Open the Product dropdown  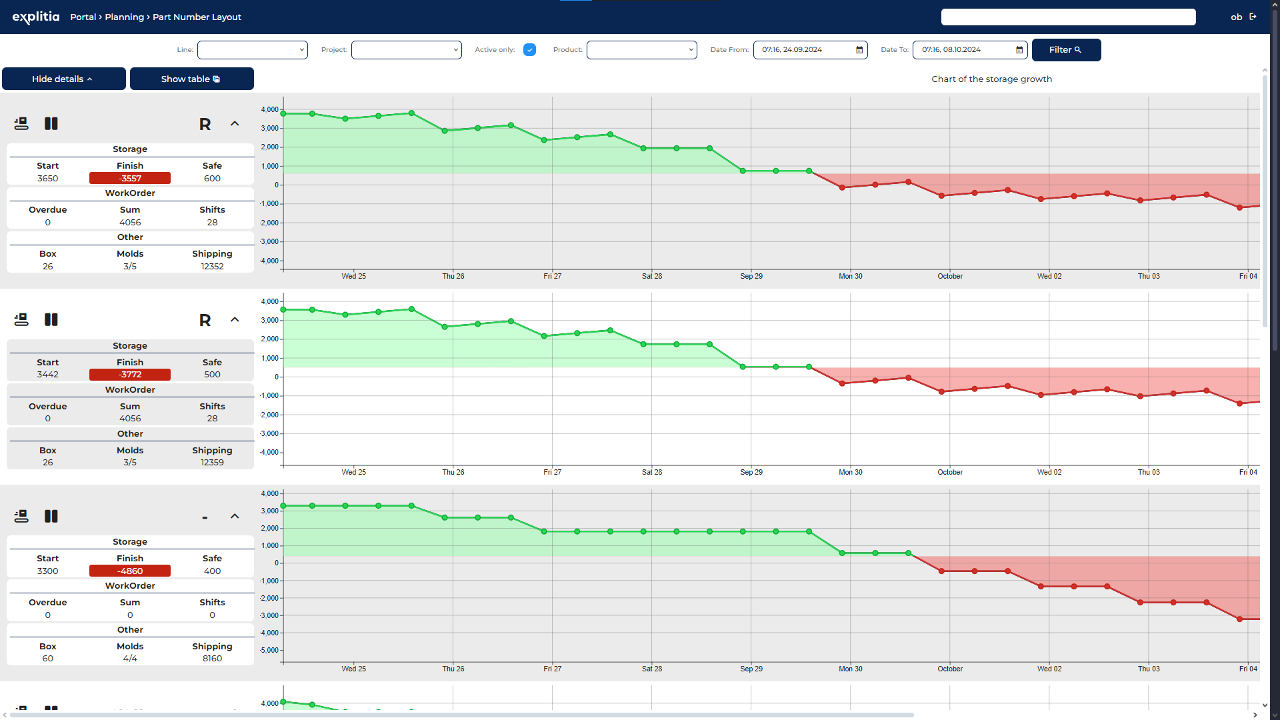click(x=641, y=49)
